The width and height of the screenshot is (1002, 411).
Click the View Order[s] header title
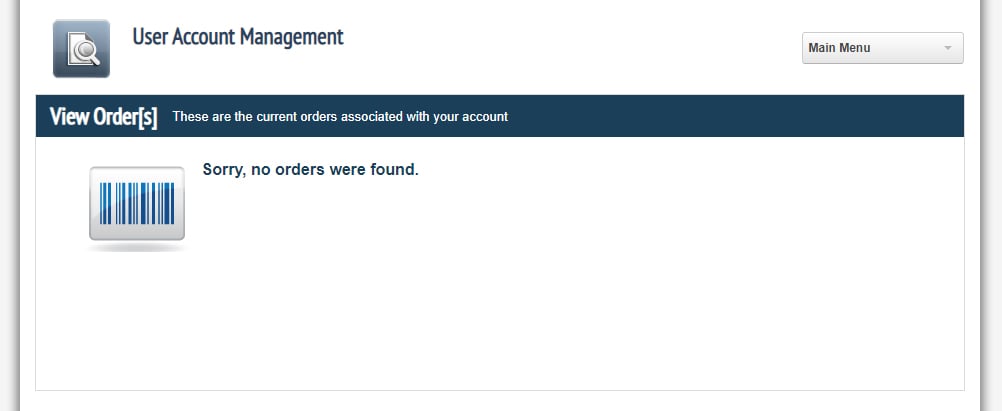click(104, 117)
